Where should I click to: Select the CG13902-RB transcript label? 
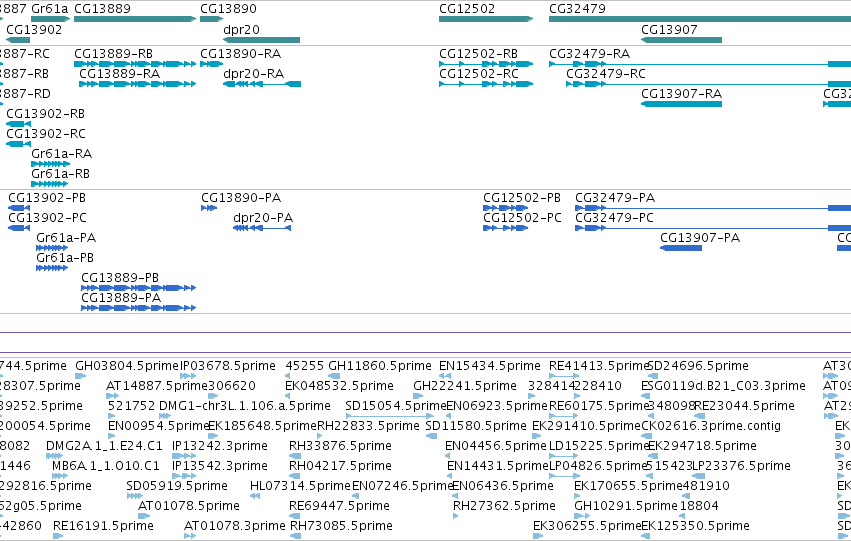[x=46, y=114]
